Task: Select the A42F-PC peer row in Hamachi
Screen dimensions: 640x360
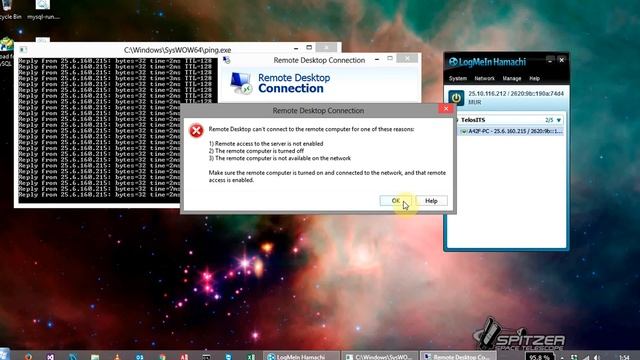Action: (511, 131)
